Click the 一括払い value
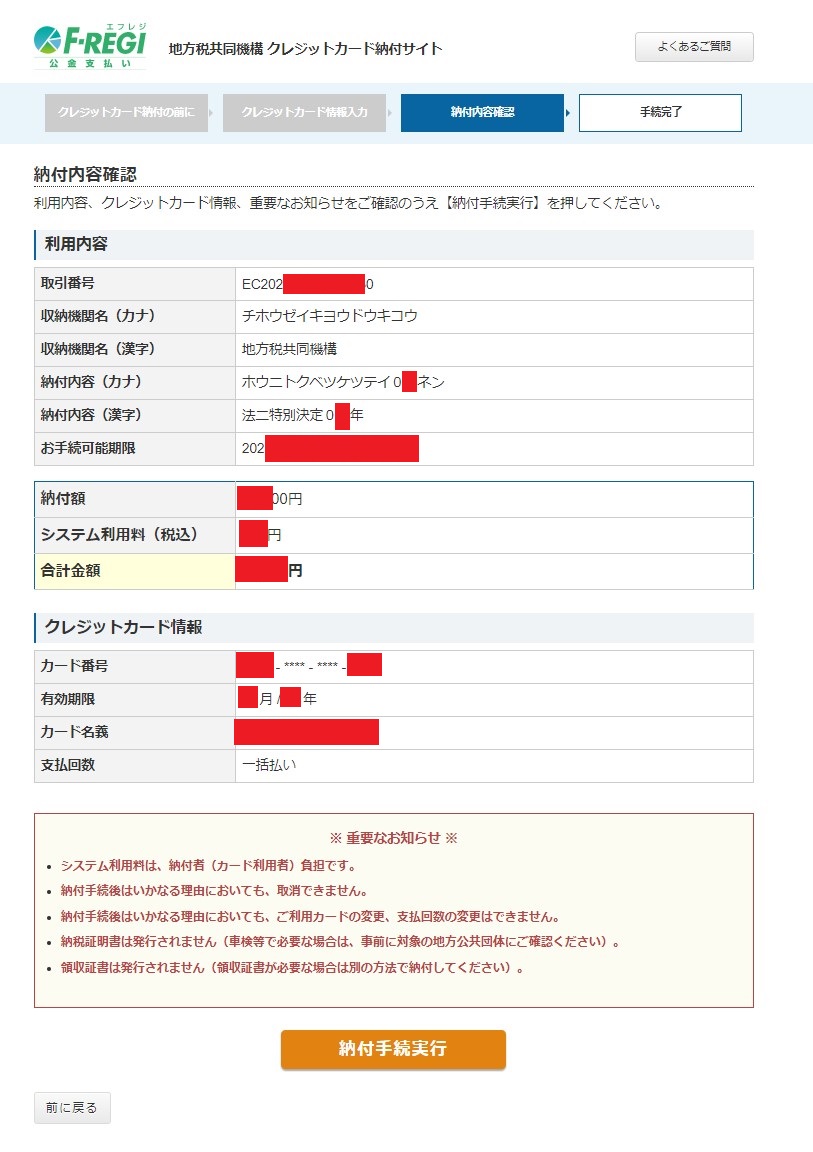The width and height of the screenshot is (813, 1152). pos(270,766)
